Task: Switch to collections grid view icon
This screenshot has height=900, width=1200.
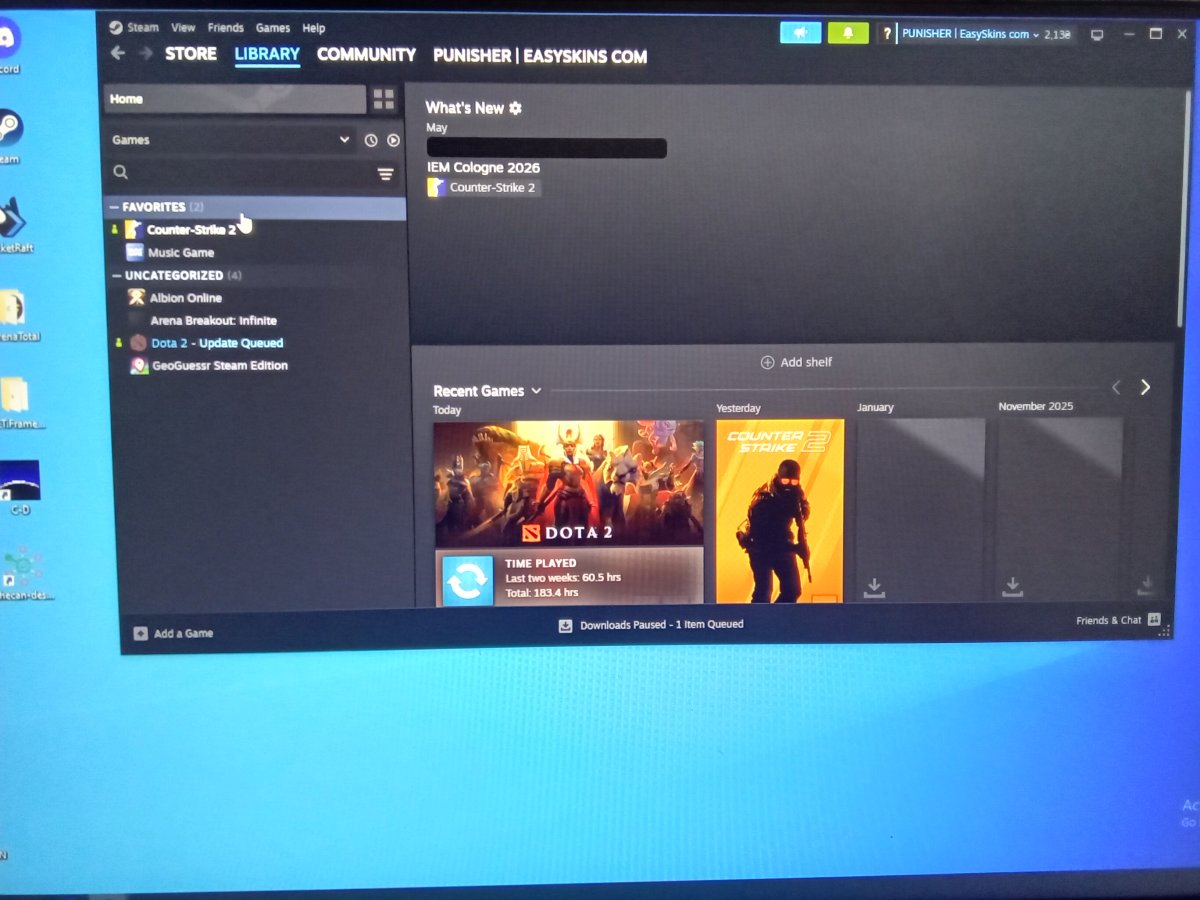Action: [x=384, y=99]
